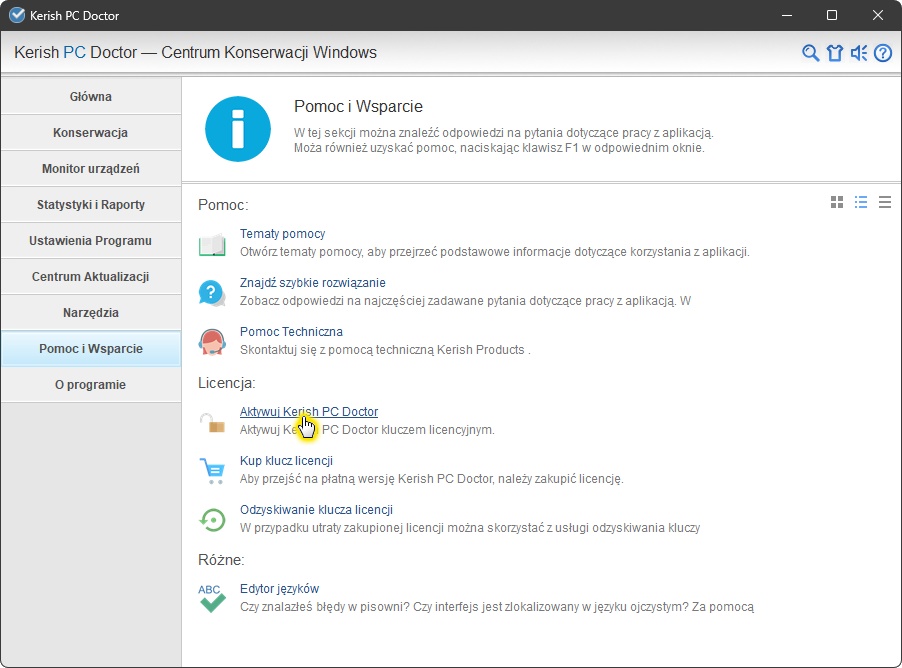Screen dimensions: 902x668
Task: Go to Statystyki i Raporty section
Action: pyautogui.click(x=91, y=205)
